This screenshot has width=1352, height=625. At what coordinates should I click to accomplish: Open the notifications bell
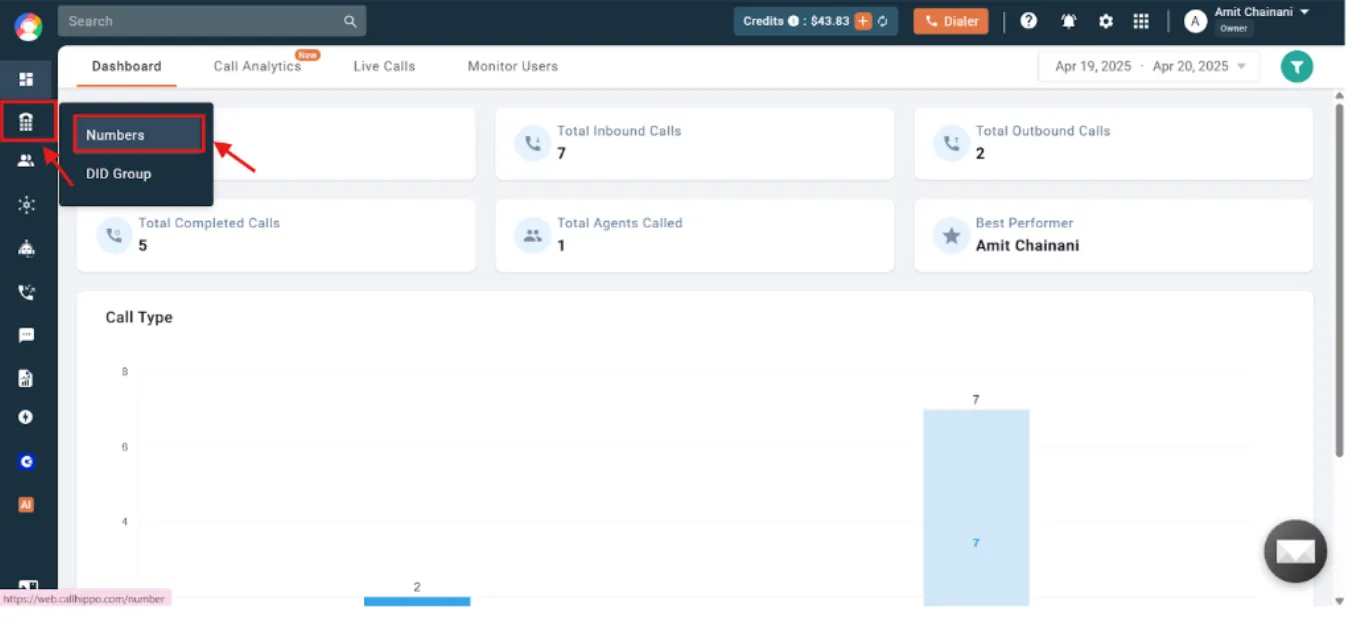[x=1068, y=20]
